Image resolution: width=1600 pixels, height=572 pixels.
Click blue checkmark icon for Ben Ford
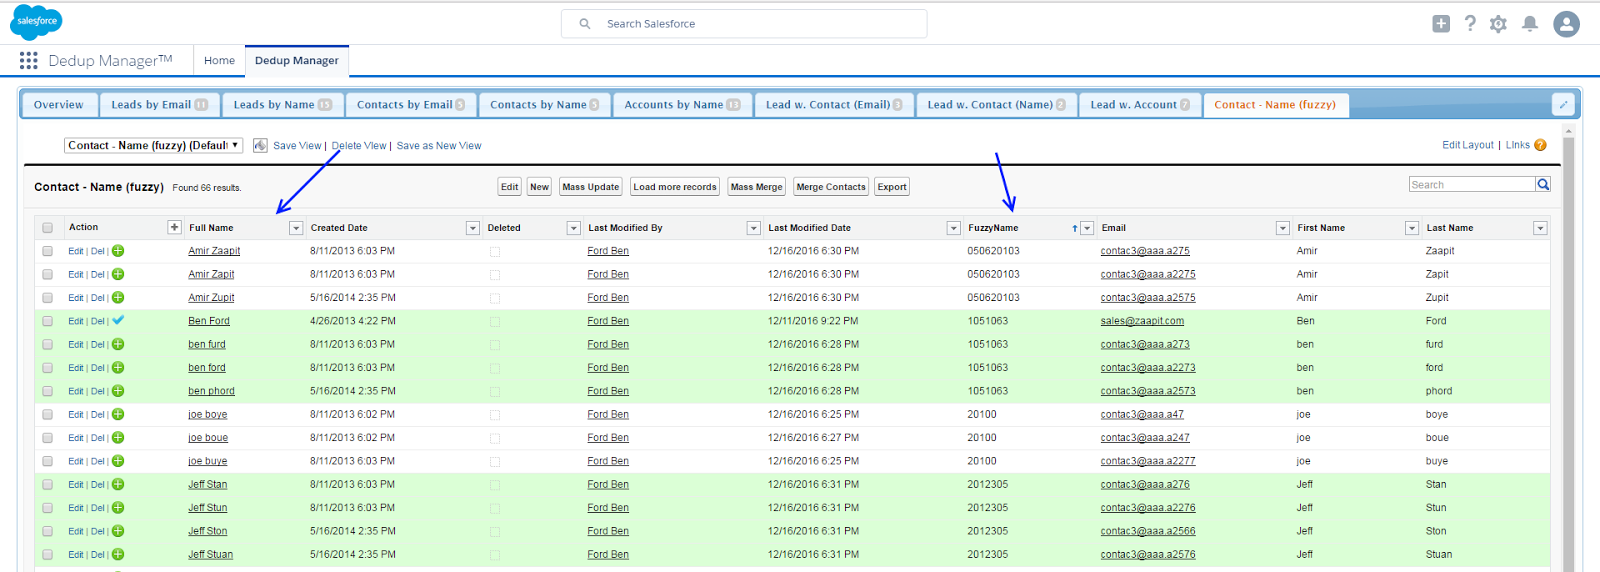(118, 321)
